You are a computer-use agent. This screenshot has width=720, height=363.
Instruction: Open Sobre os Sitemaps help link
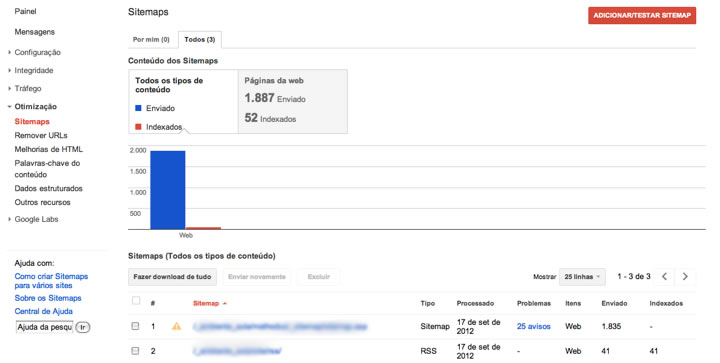tap(48, 298)
